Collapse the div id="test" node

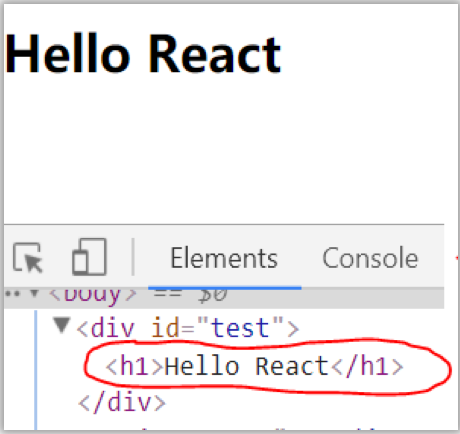click(x=62, y=325)
